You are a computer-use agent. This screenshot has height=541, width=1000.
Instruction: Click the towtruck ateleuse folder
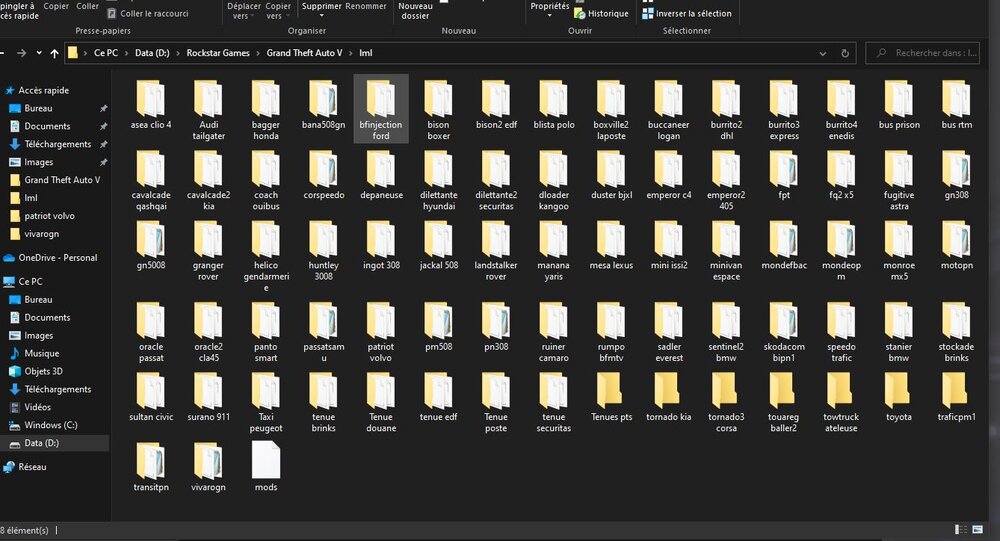coord(841,402)
